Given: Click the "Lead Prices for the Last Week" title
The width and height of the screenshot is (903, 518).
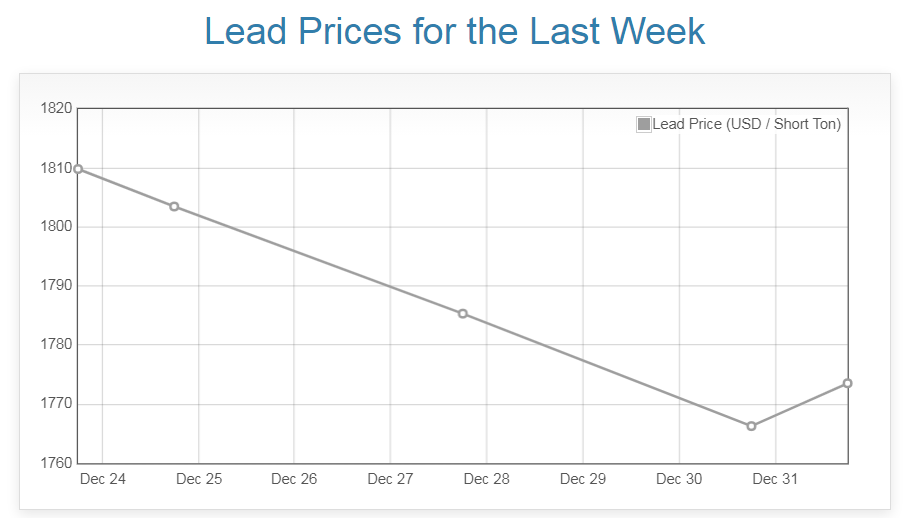Looking at the screenshot, I should pyautogui.click(x=455, y=31).
